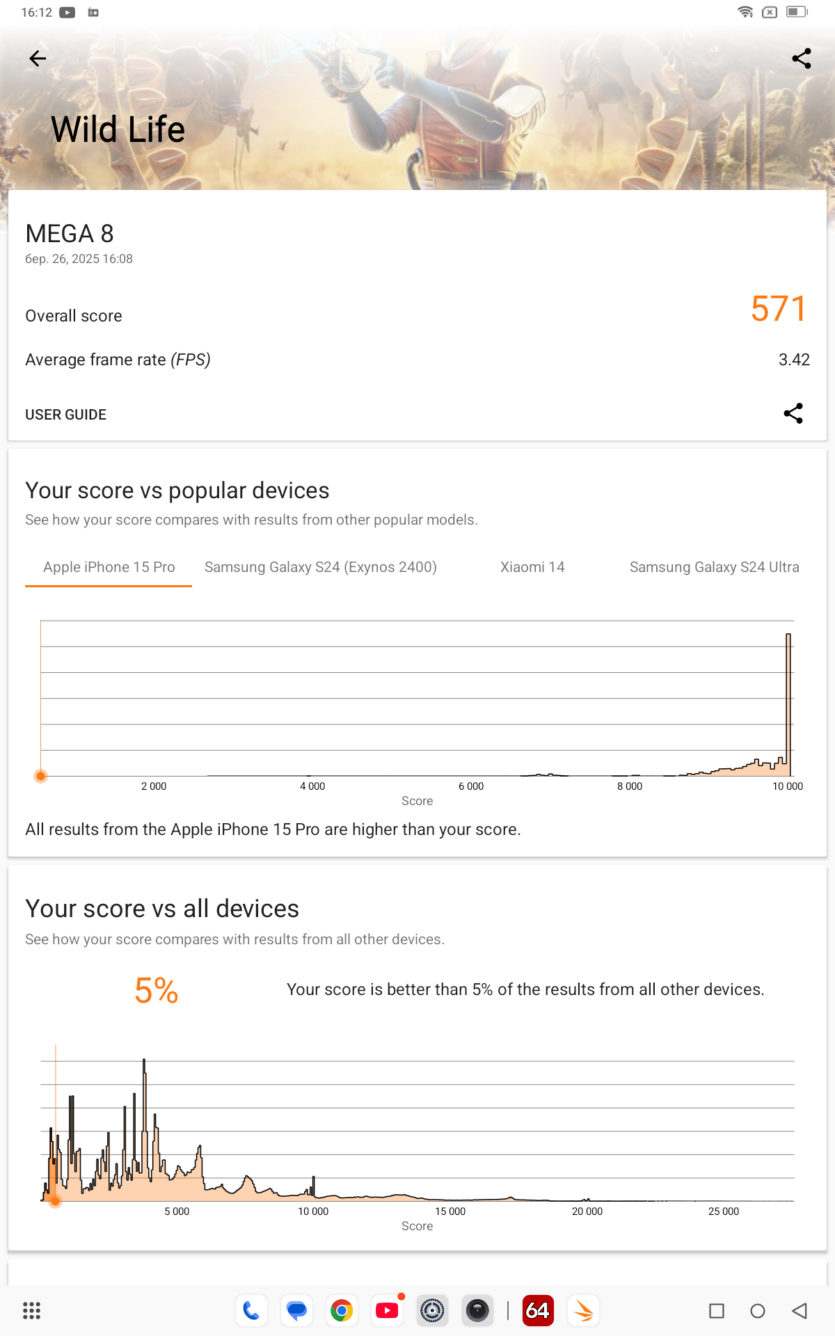
Task: Share result using the top-right share icon
Action: point(801,59)
